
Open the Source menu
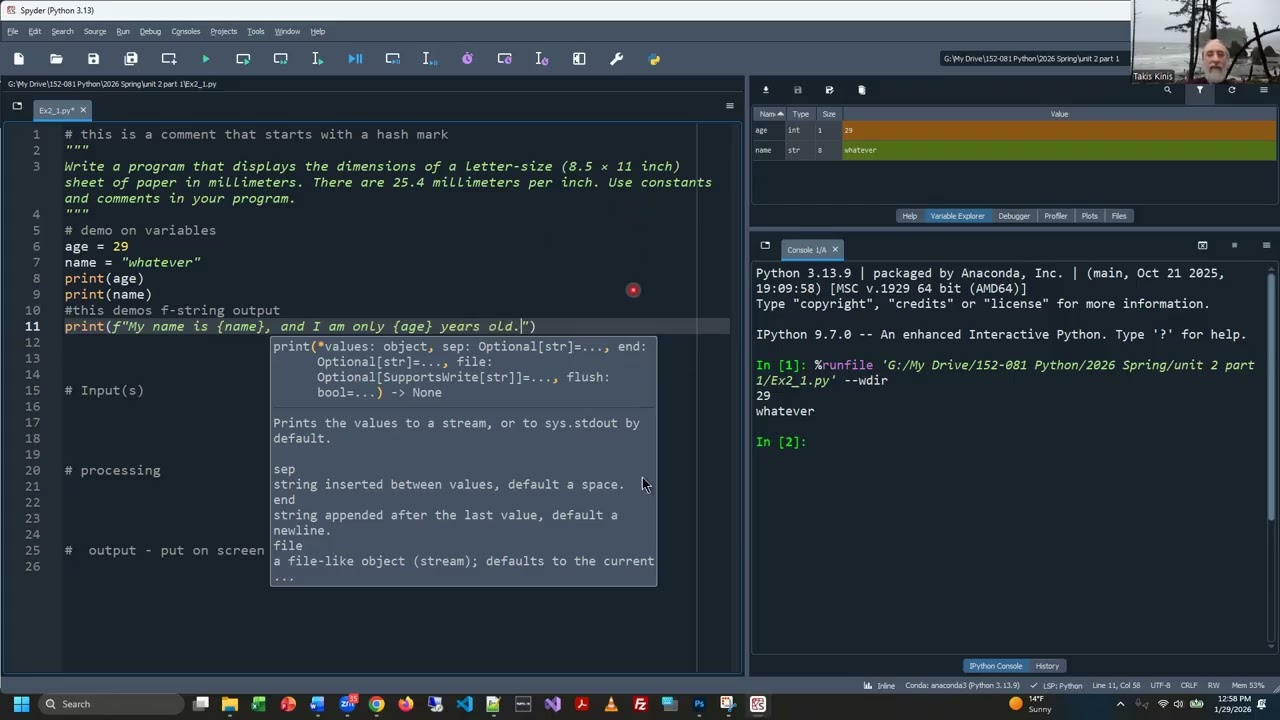[95, 31]
